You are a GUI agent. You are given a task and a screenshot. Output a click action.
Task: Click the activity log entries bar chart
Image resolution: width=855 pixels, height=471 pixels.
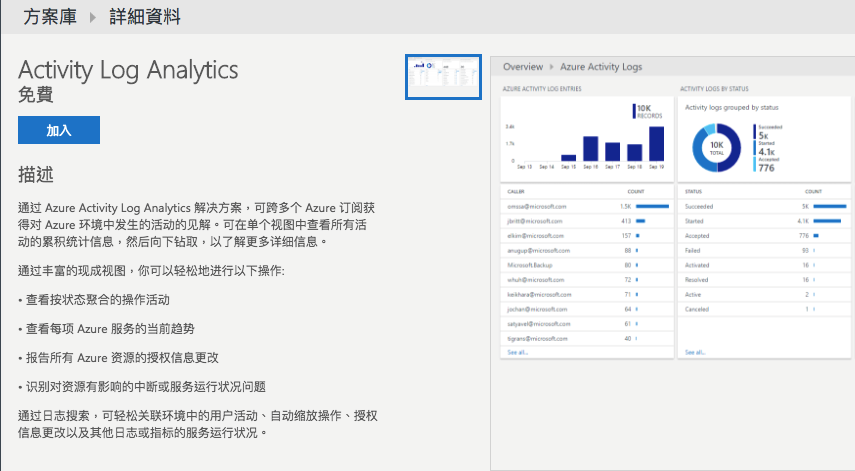click(587, 140)
